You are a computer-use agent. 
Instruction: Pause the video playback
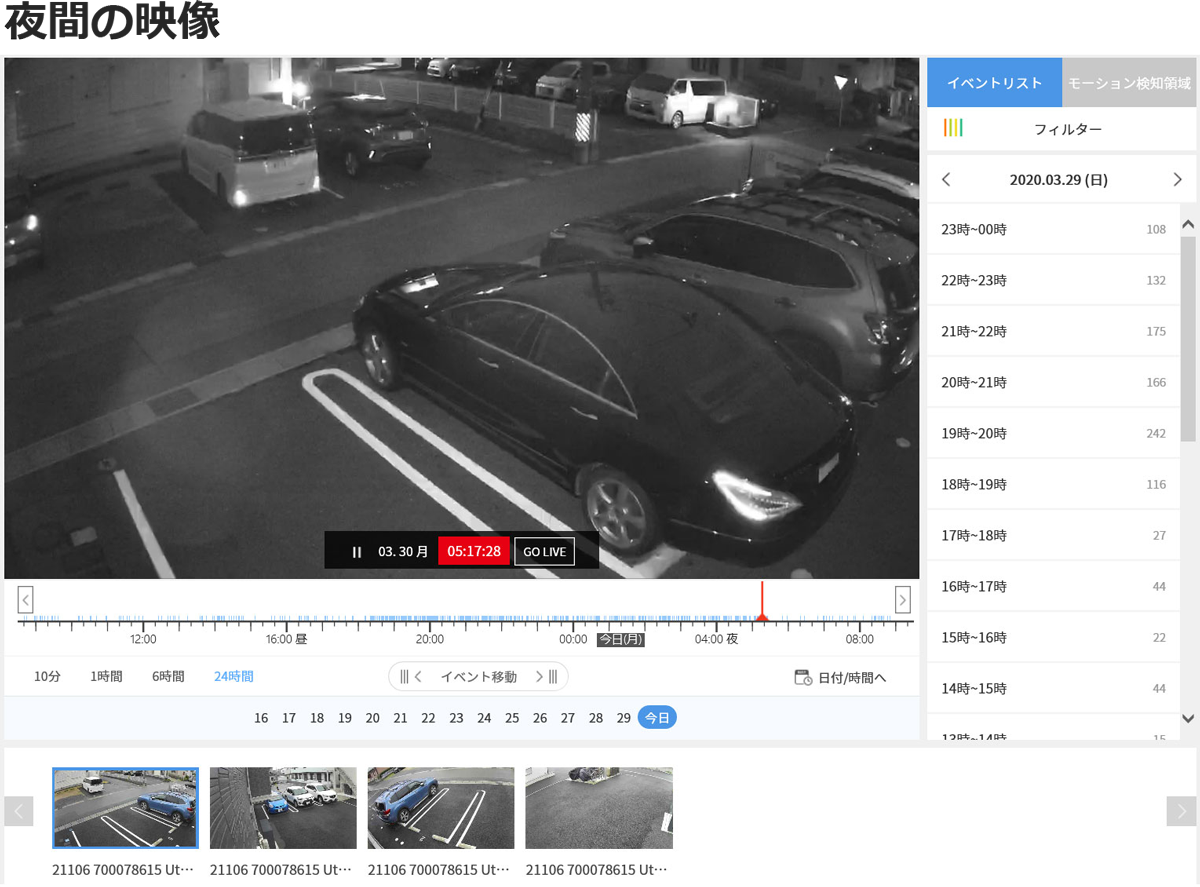pyautogui.click(x=357, y=552)
